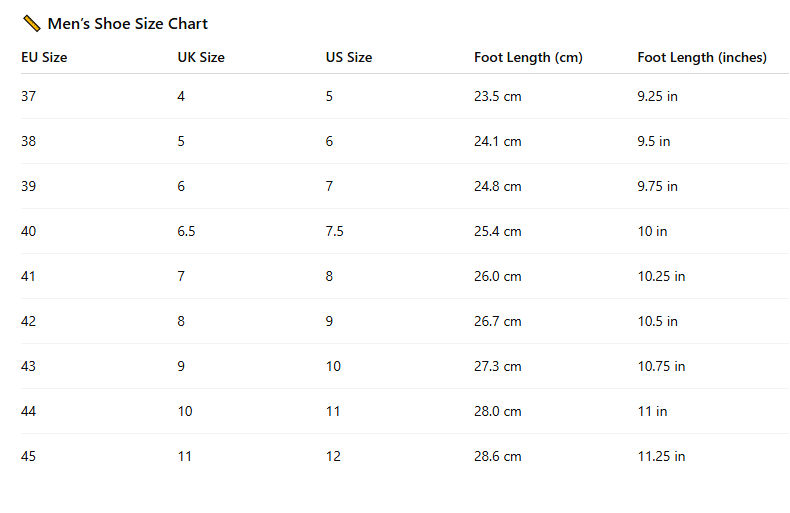
Task: Click the Men's Shoe Size Chart heading
Action: 128,24
